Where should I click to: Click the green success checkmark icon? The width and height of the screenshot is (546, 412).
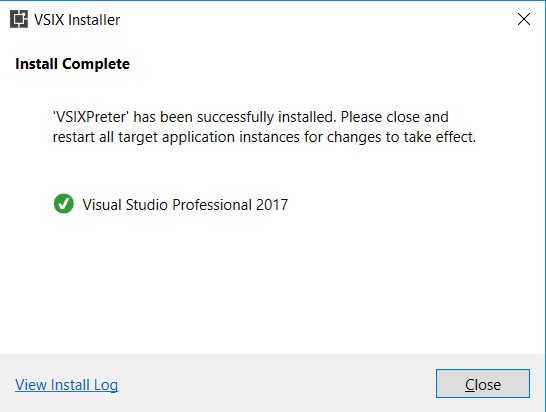click(64, 204)
